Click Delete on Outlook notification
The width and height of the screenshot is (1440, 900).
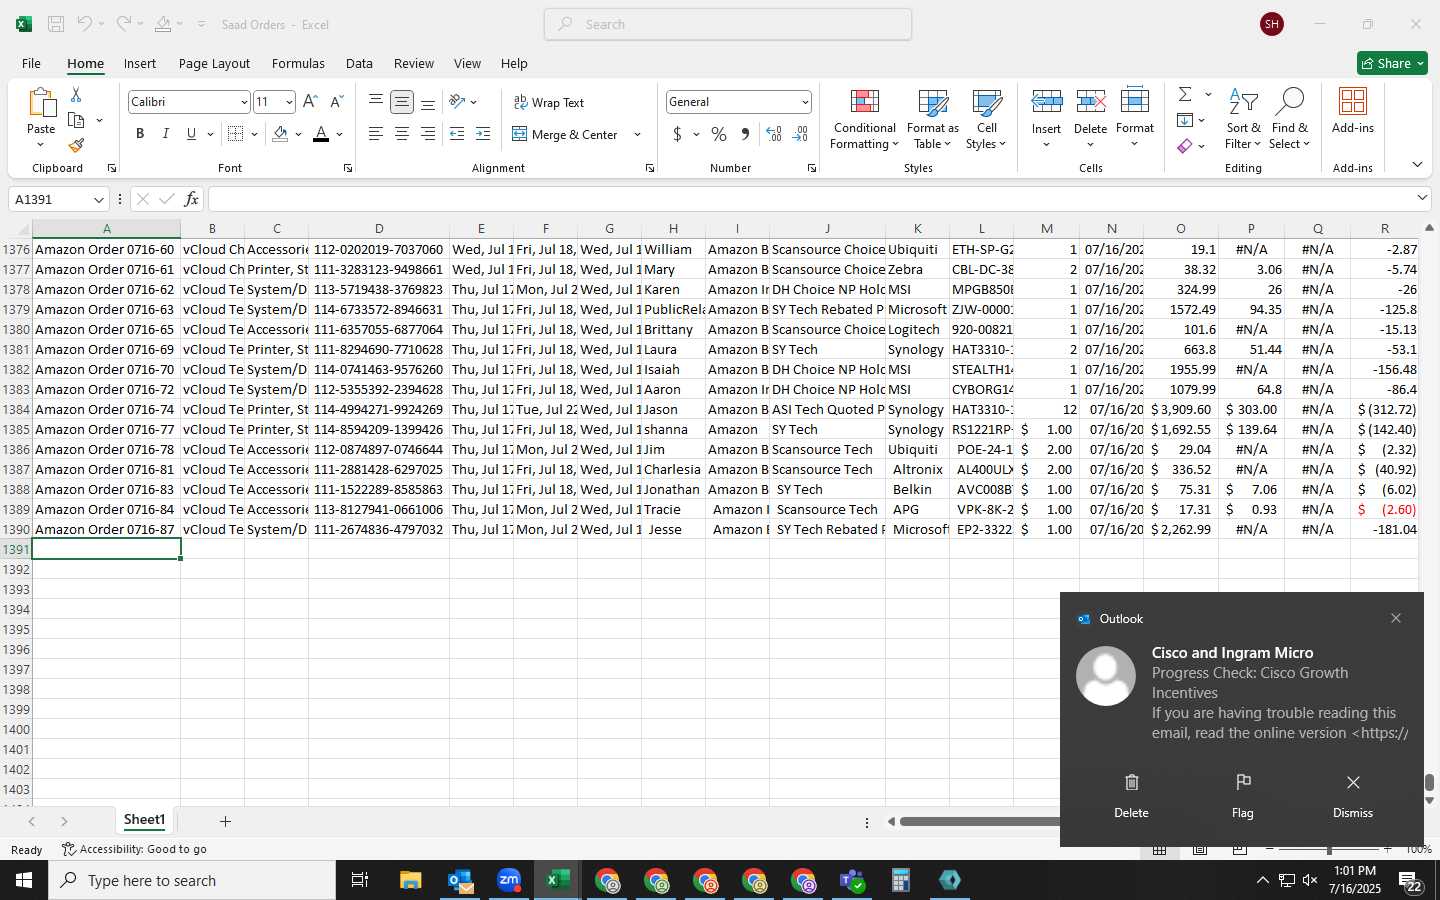click(x=1131, y=796)
